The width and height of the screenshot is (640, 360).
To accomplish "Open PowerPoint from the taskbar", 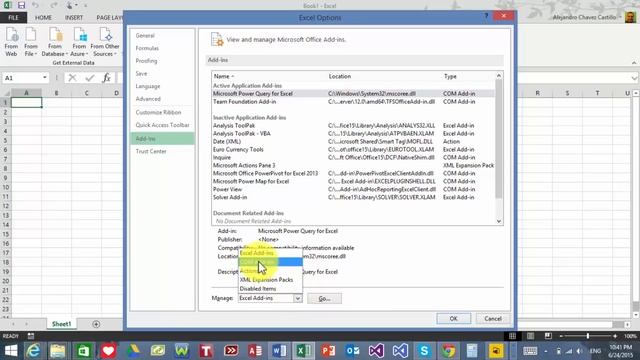I will (328, 351).
